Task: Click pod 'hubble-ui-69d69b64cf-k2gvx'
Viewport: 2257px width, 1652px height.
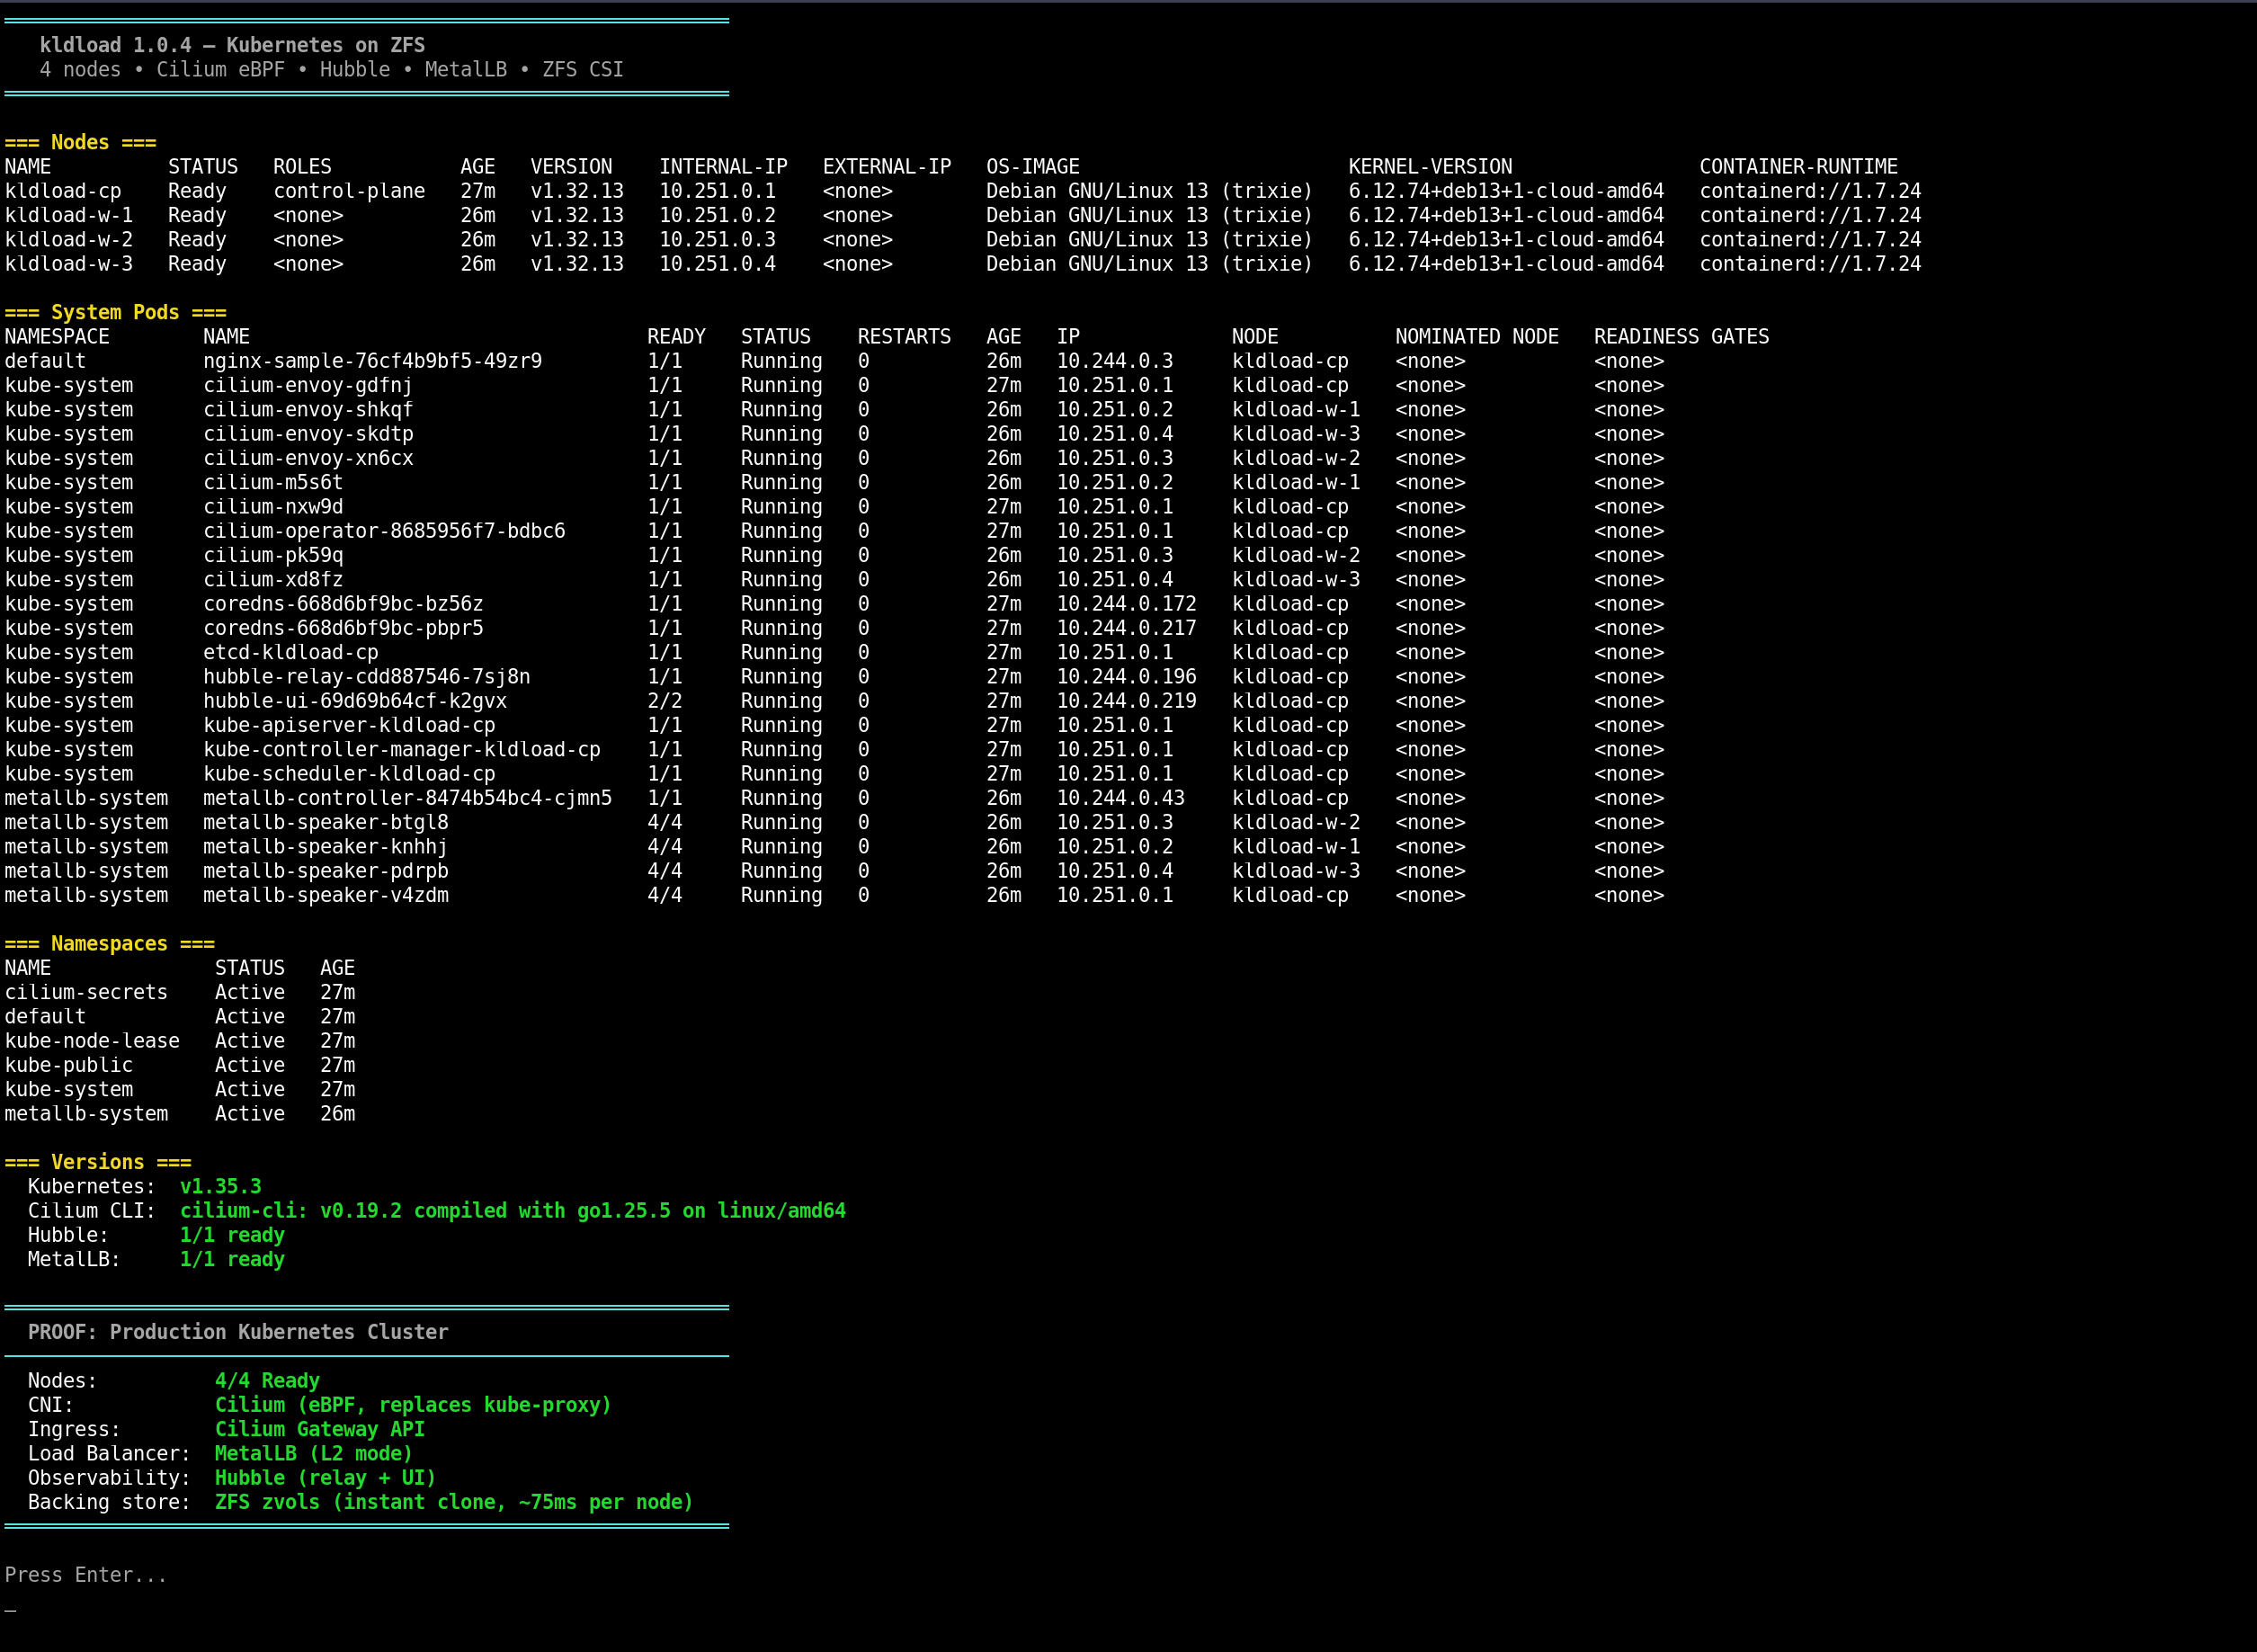Action: tap(355, 701)
